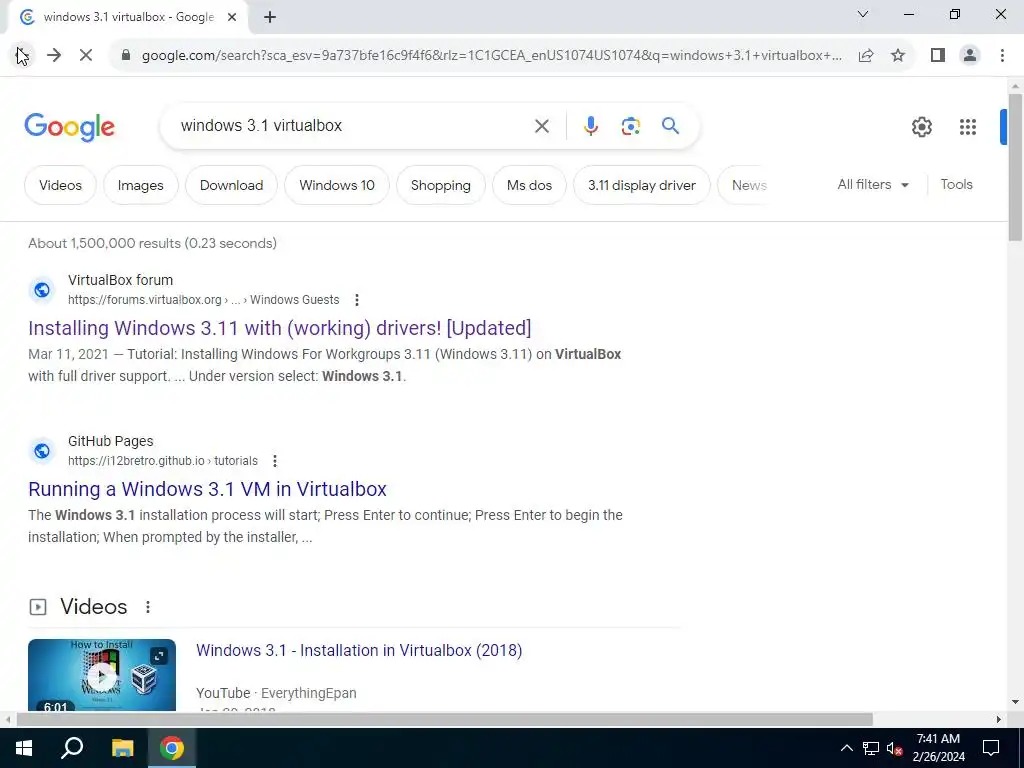Viewport: 1024px width, 768px height.
Task: Click the i12bretro.github.io URL breadcrumb
Action: (163, 461)
